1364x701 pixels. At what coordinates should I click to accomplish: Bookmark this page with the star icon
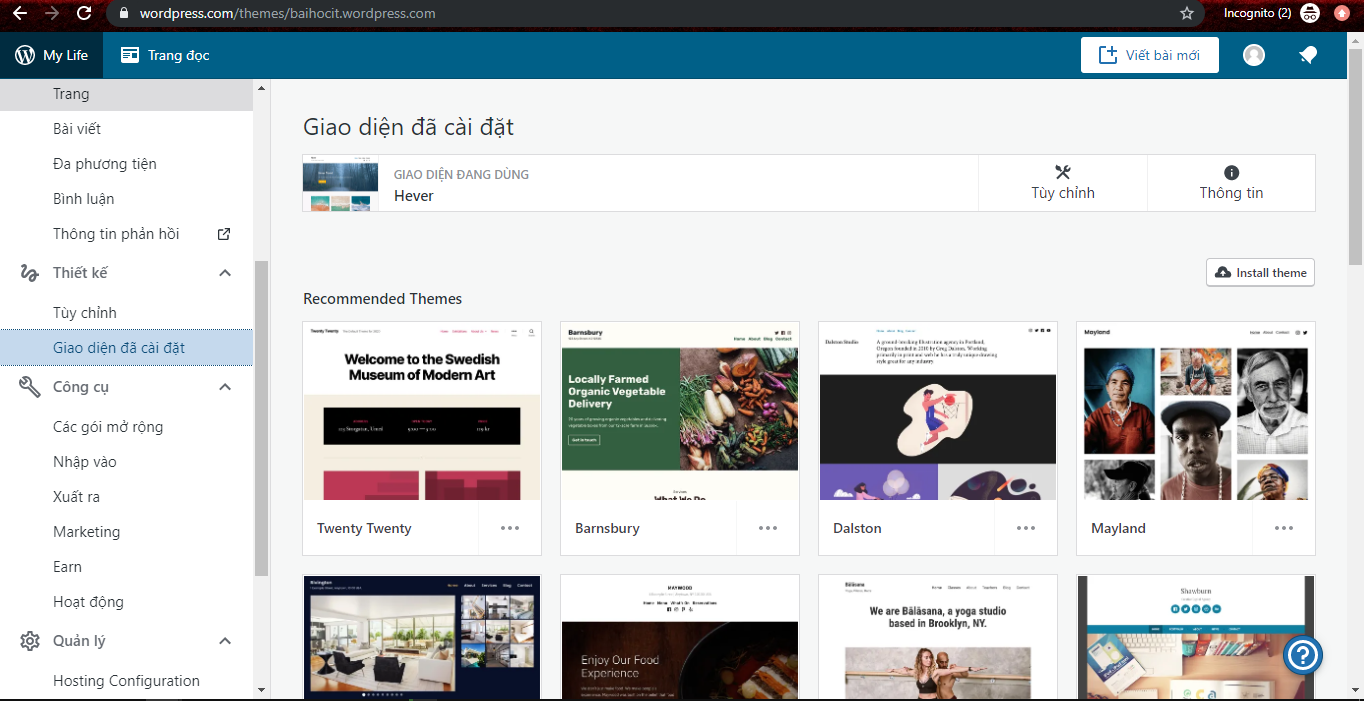pyautogui.click(x=1187, y=14)
